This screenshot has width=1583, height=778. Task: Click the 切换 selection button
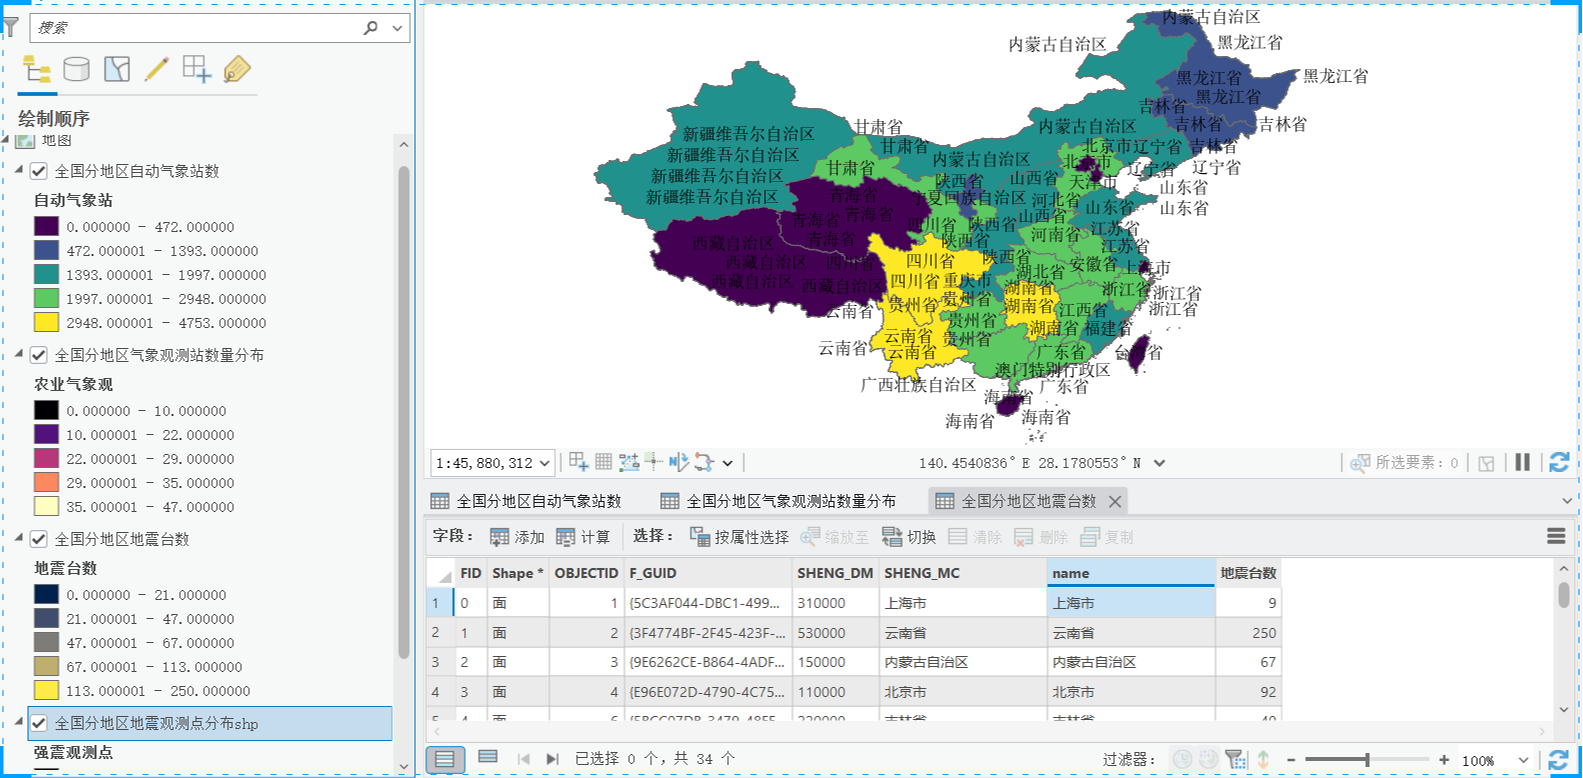click(x=909, y=537)
